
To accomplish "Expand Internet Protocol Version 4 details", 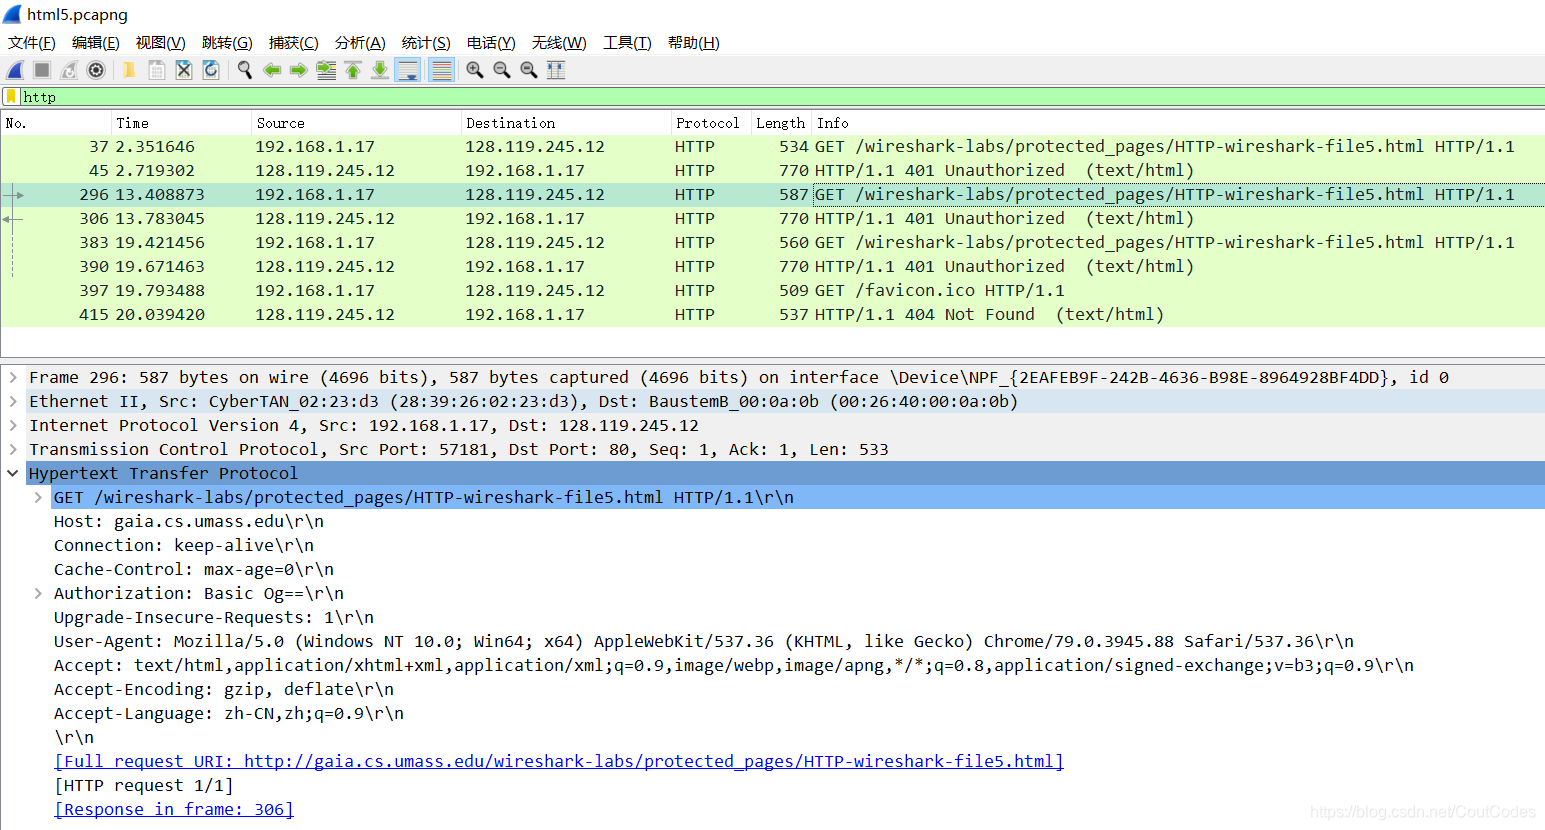I will point(13,425).
